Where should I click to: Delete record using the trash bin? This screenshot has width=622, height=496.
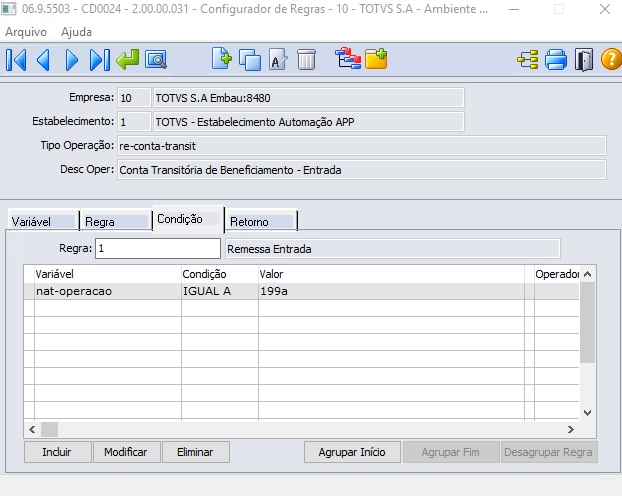point(306,60)
